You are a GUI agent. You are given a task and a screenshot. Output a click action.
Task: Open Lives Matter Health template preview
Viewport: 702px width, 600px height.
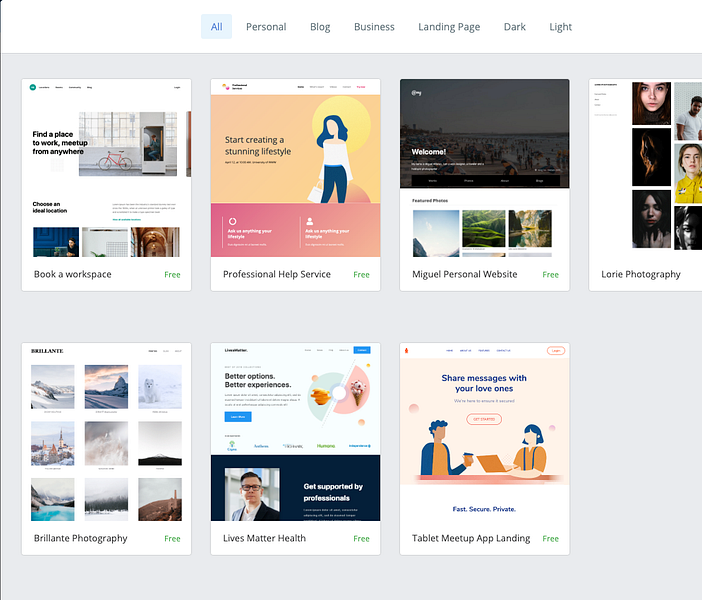[295, 432]
